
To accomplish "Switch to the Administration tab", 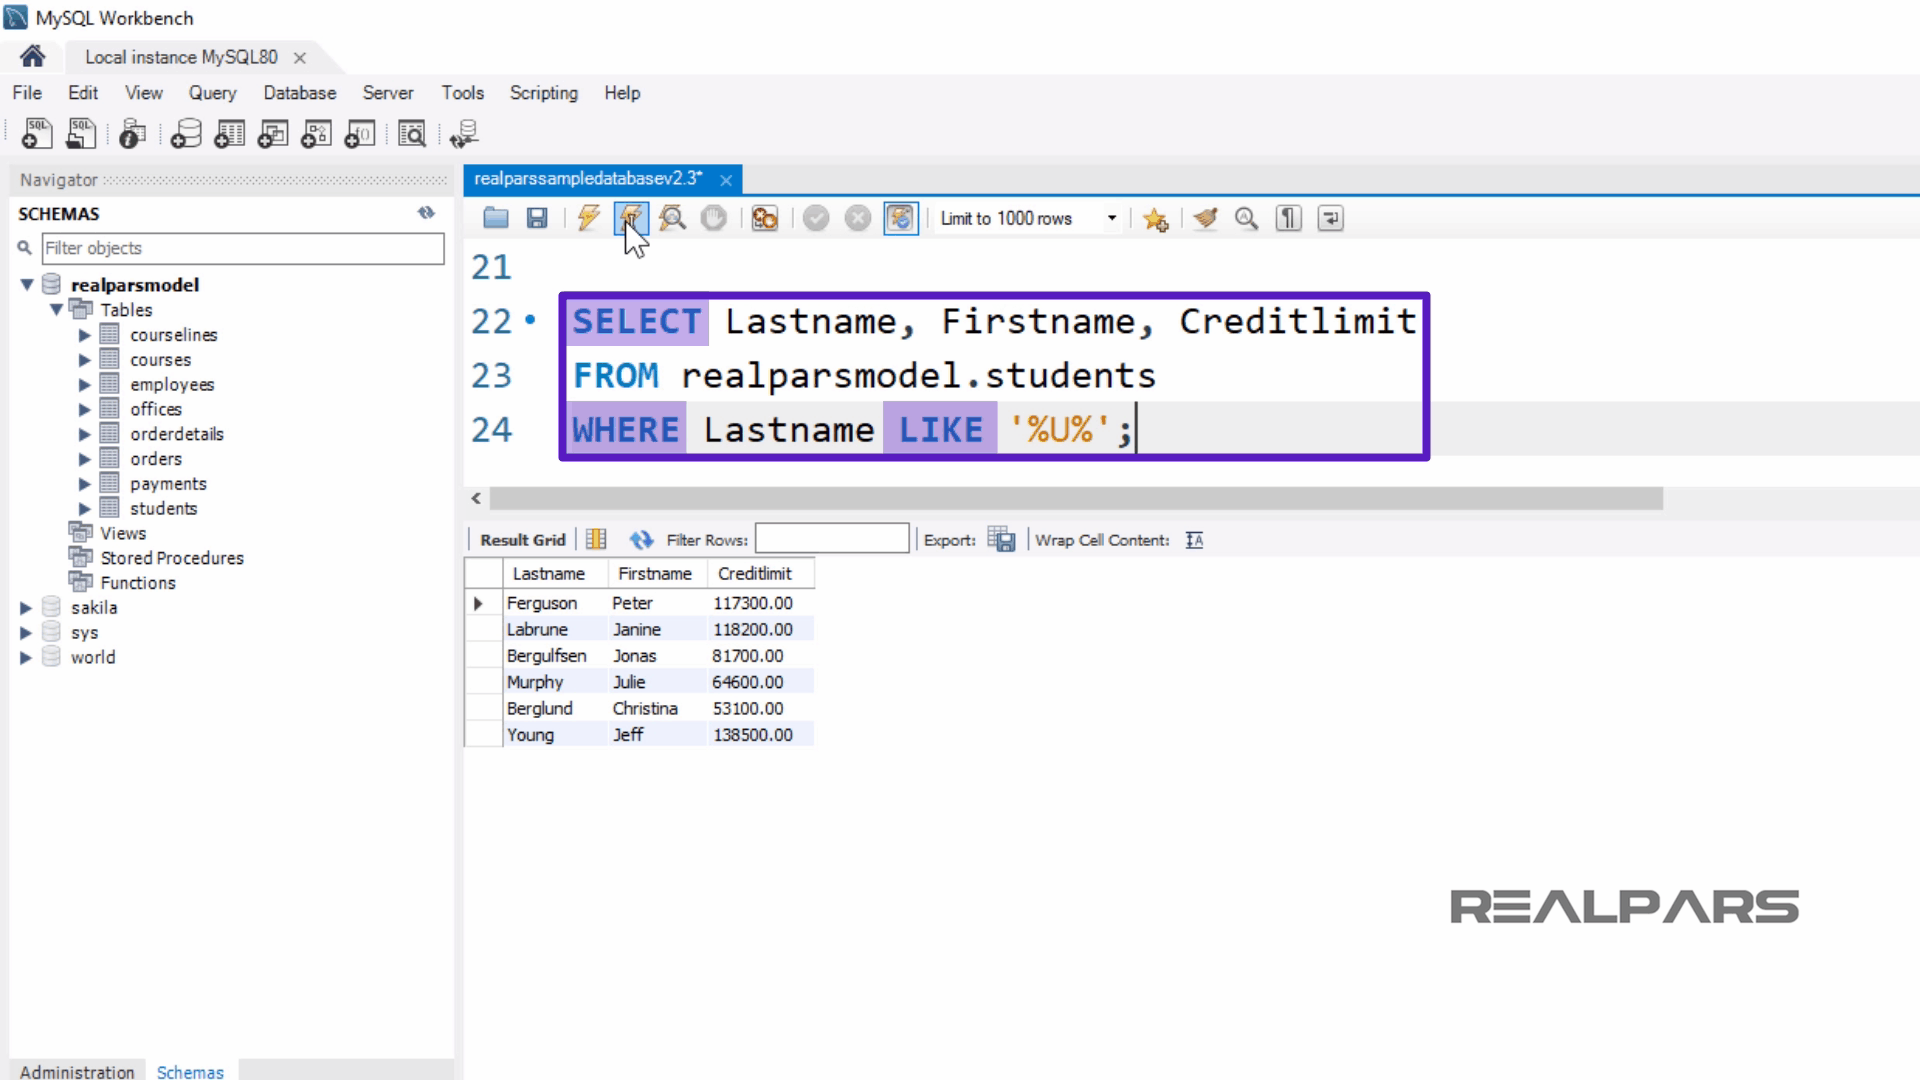I will point(77,1071).
